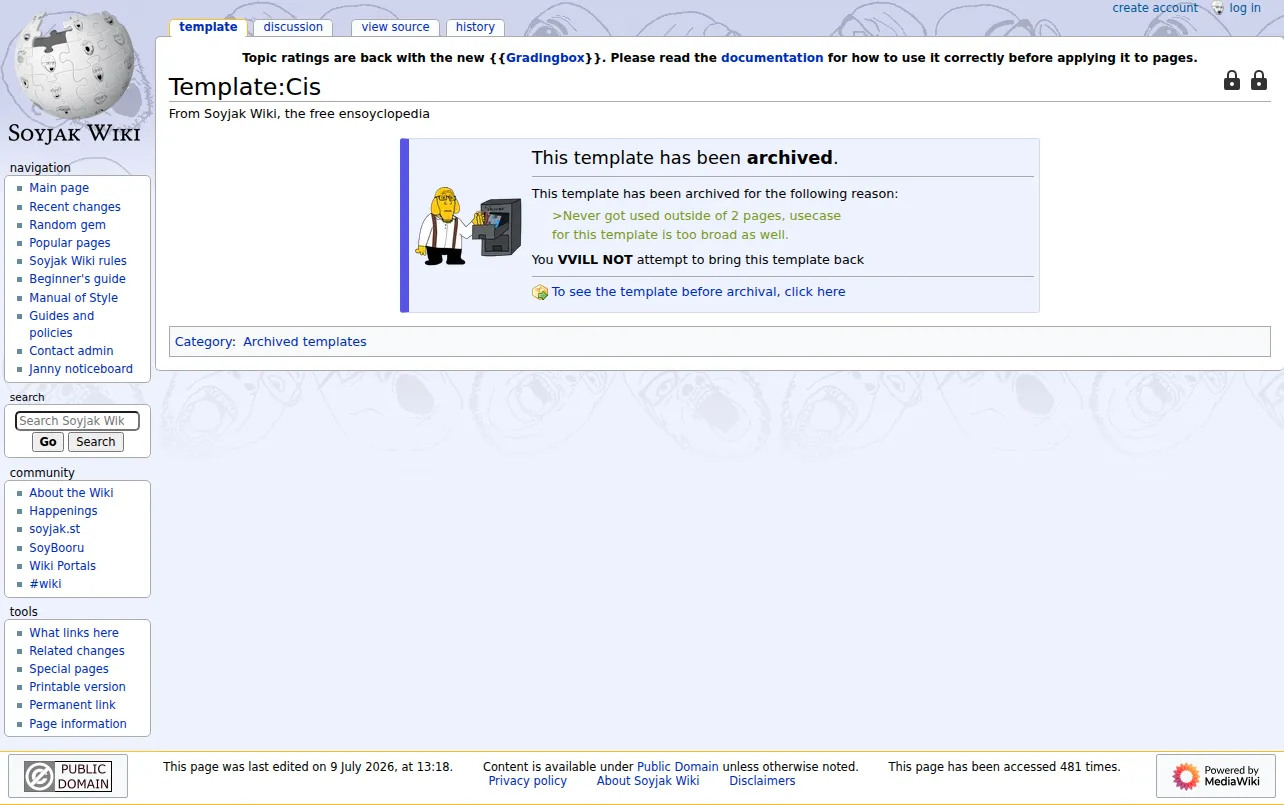Open Soyjak Wiki rules
1284x805 pixels.
[78, 261]
